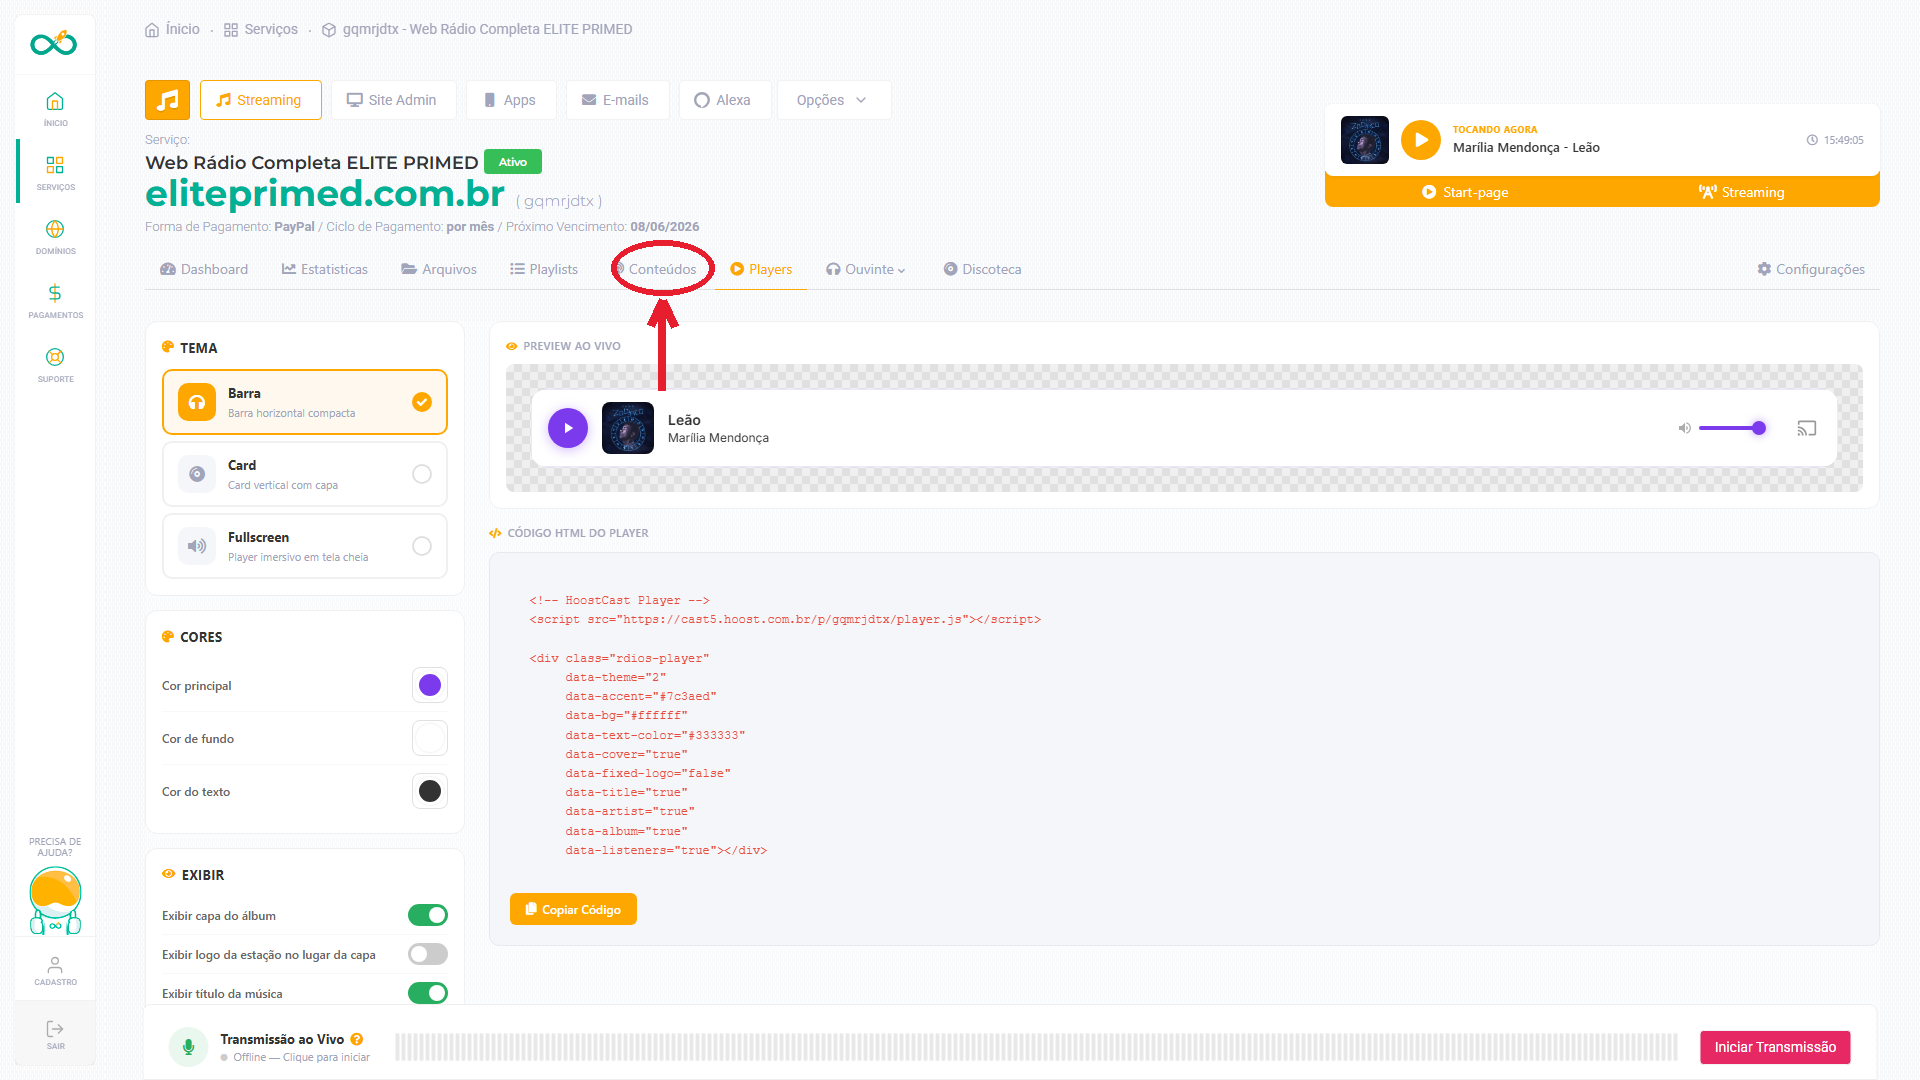Expand the Opções dropdown

(x=833, y=100)
